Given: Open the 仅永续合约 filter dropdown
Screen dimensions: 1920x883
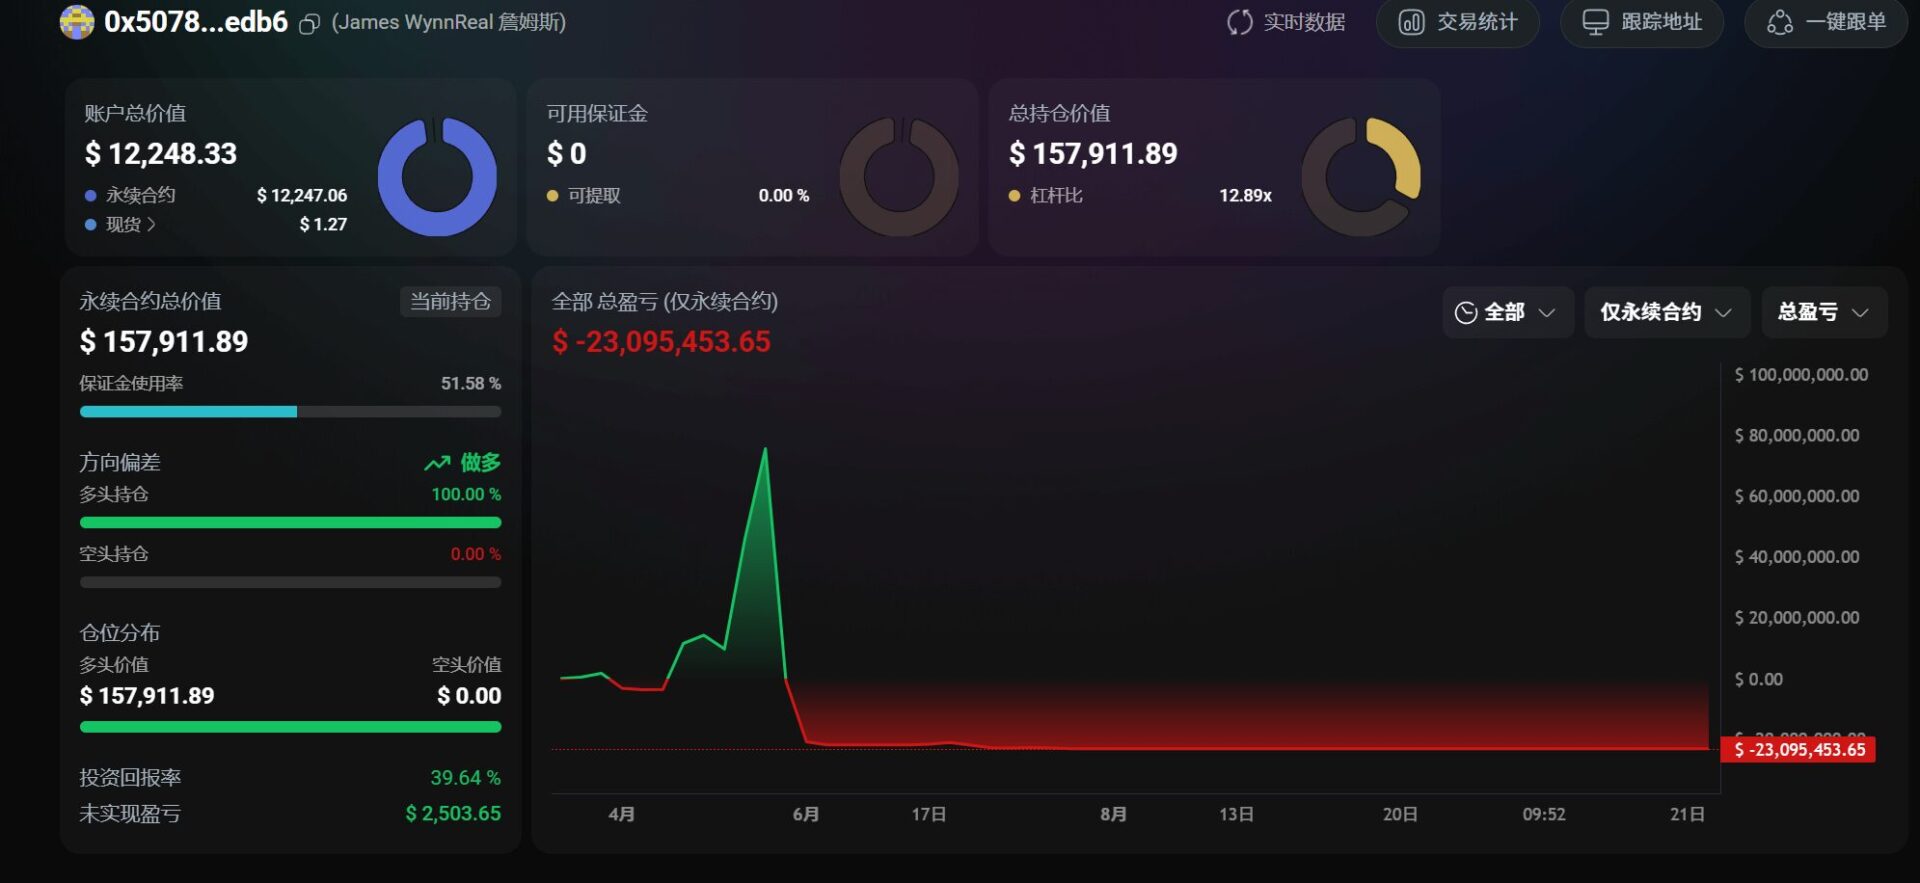Looking at the screenshot, I should [x=1667, y=312].
